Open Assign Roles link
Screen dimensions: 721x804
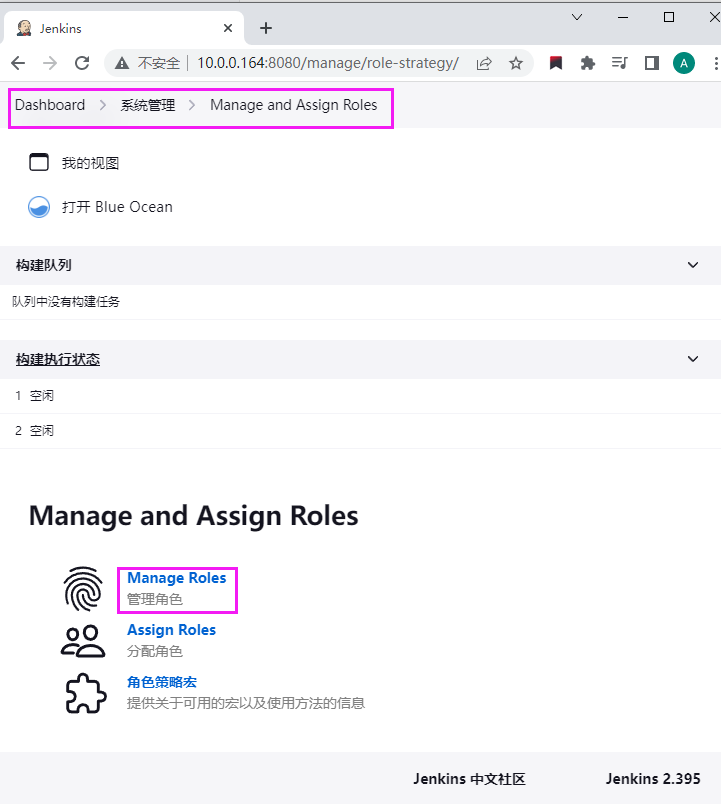(171, 630)
